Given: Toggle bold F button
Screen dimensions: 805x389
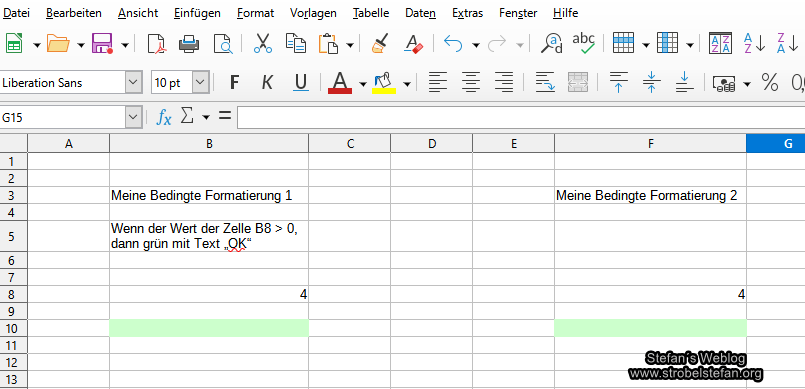Looking at the screenshot, I should coord(235,82).
